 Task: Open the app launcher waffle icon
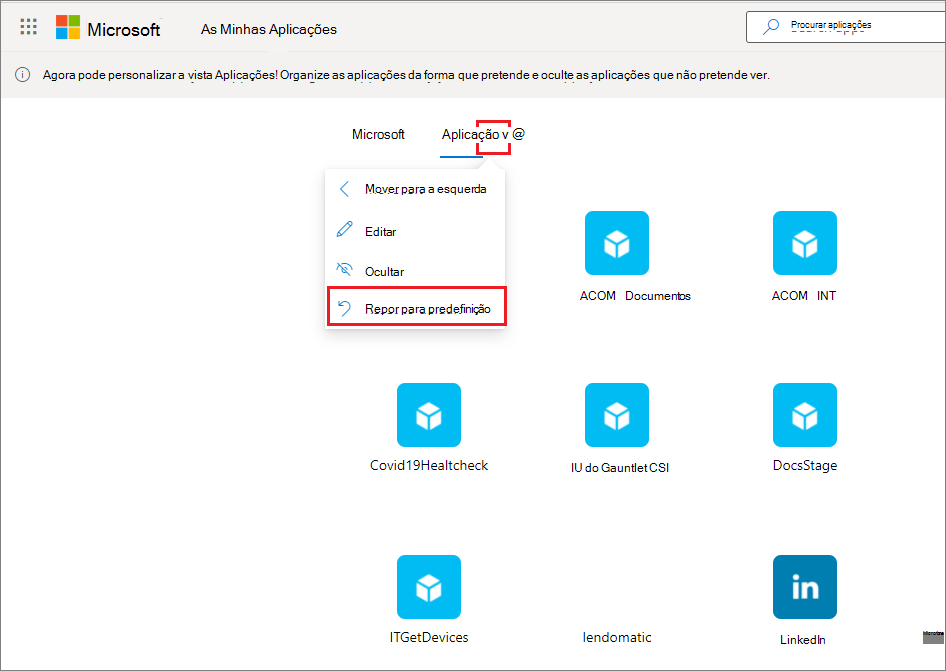(28, 27)
